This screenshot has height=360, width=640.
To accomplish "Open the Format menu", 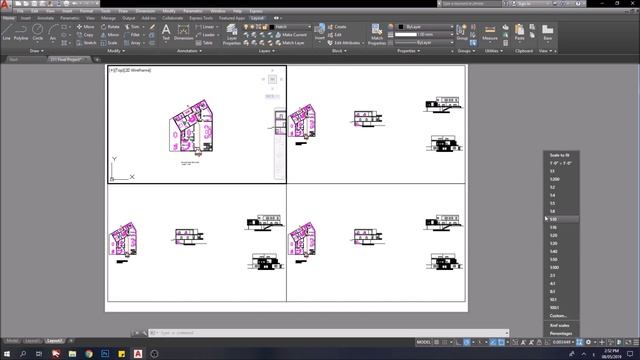I will (86, 11).
